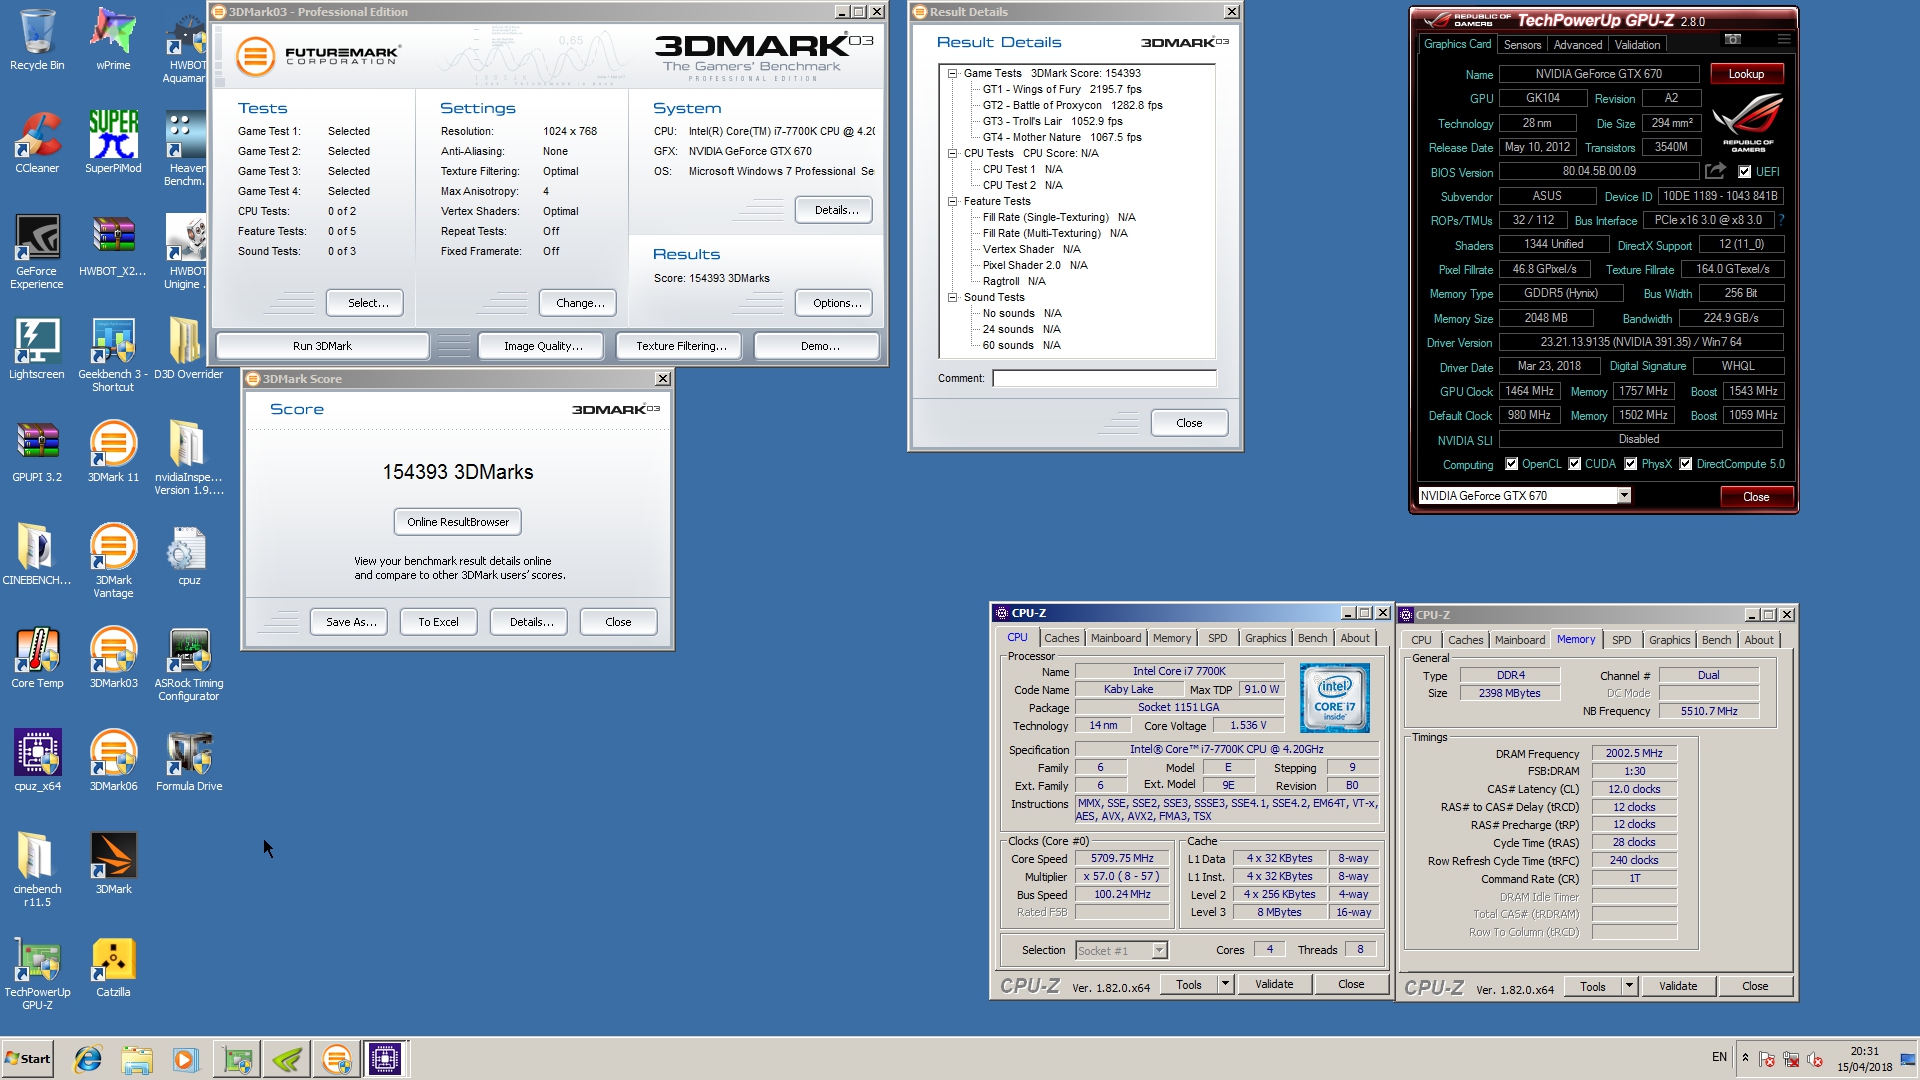This screenshot has width=1920, height=1080.
Task: Open Tools dropdown arrow in CPU-Z Memory window
Action: (x=1629, y=987)
